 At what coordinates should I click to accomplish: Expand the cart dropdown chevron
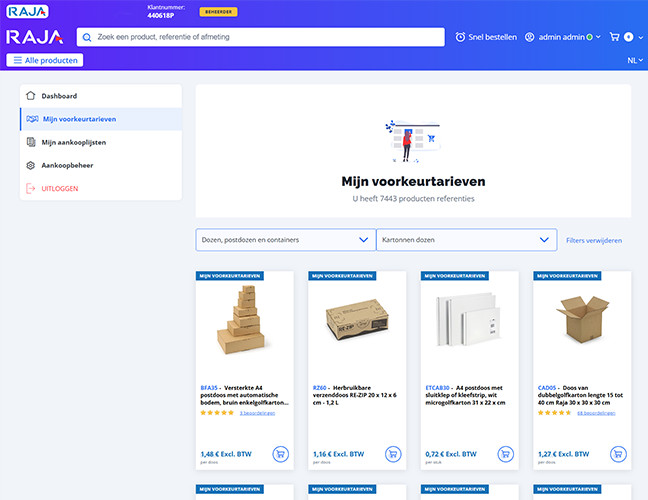coord(641,37)
